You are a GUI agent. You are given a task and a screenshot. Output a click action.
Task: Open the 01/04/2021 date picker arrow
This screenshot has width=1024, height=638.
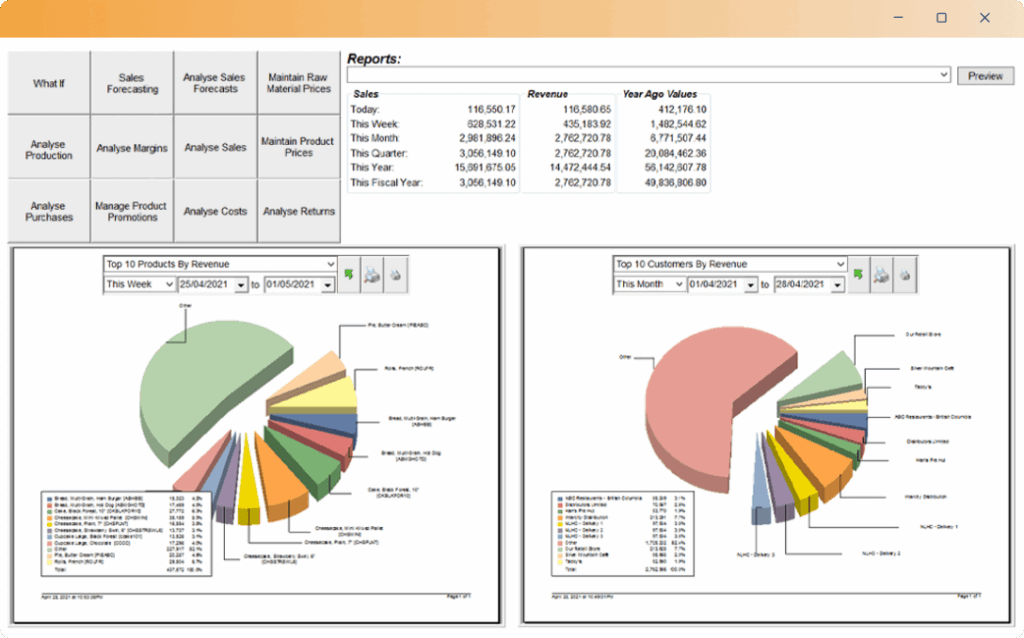tap(750, 285)
